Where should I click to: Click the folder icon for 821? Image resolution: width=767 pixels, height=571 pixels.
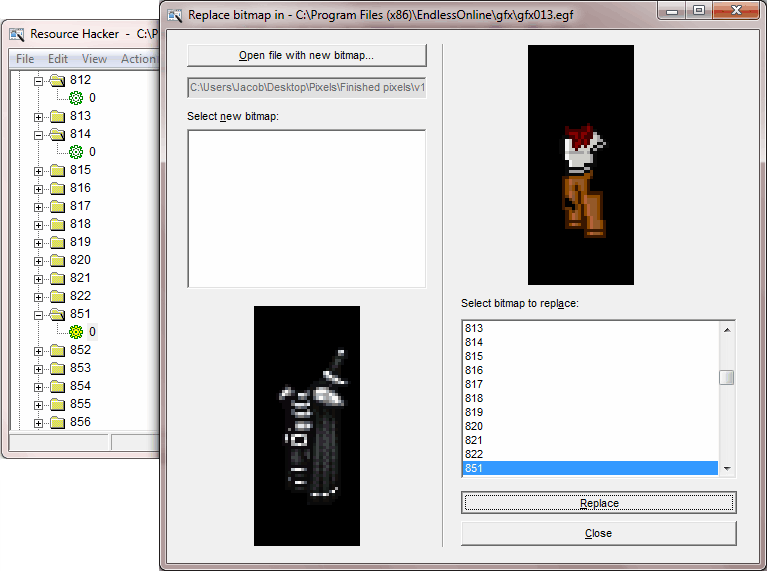click(57, 278)
